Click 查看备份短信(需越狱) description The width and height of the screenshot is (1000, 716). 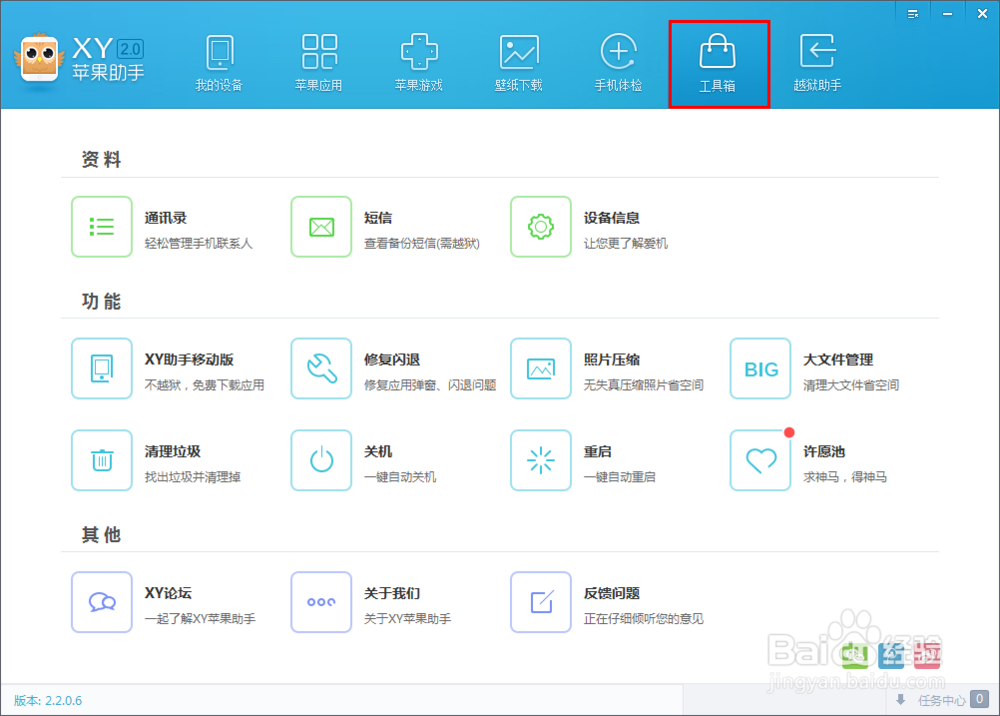pyautogui.click(x=422, y=244)
